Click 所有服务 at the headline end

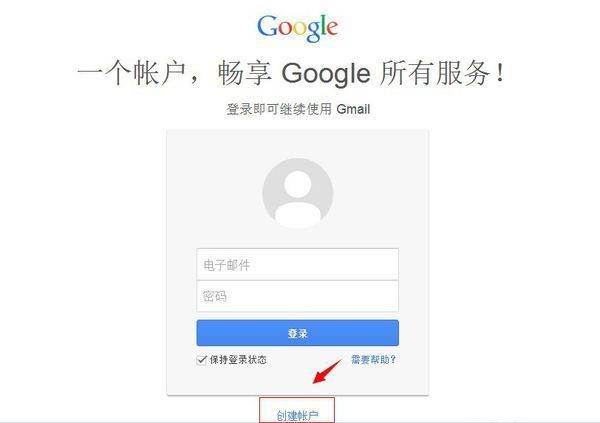click(x=435, y=73)
